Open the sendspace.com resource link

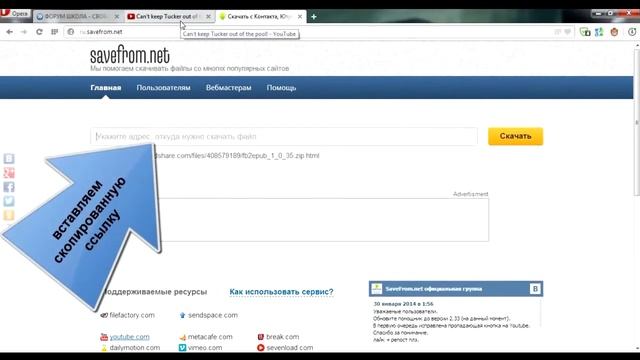[x=213, y=315]
